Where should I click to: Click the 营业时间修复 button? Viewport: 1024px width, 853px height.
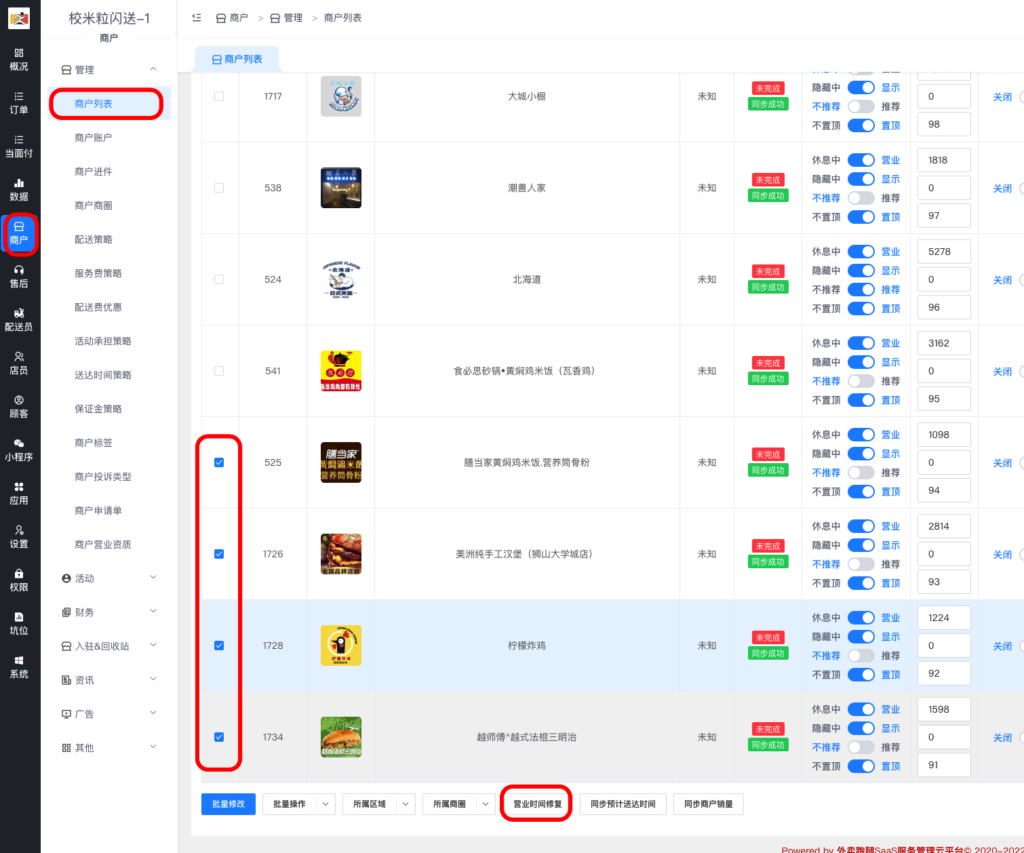tap(537, 804)
